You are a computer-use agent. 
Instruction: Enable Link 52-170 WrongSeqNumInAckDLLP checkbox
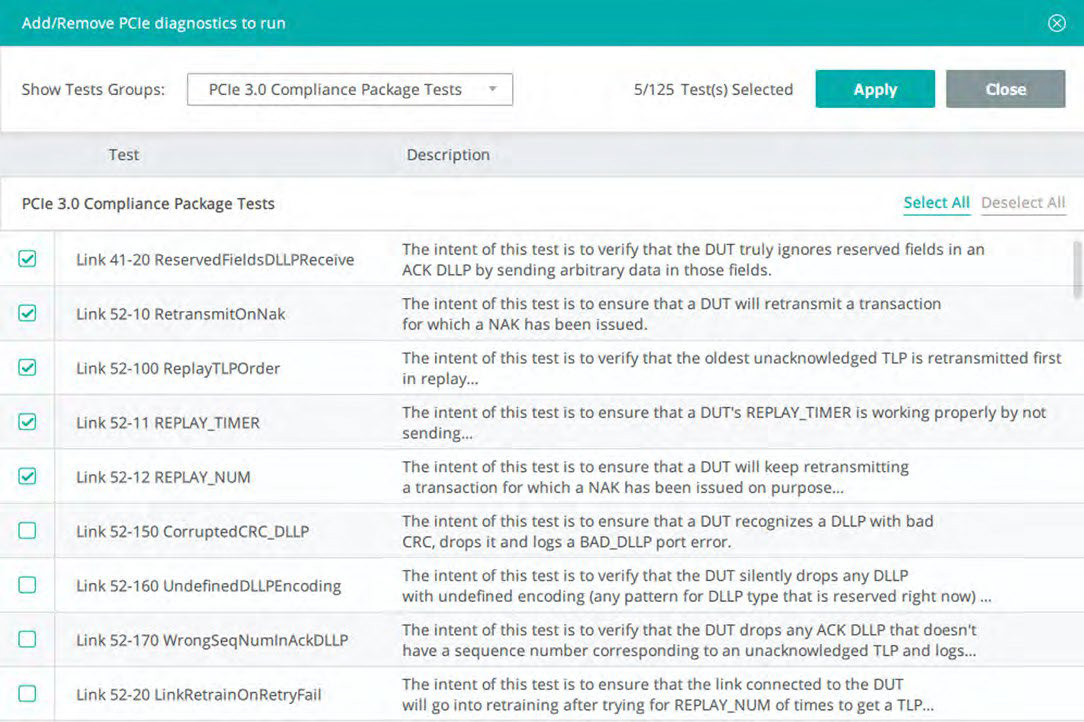[x=27, y=639]
